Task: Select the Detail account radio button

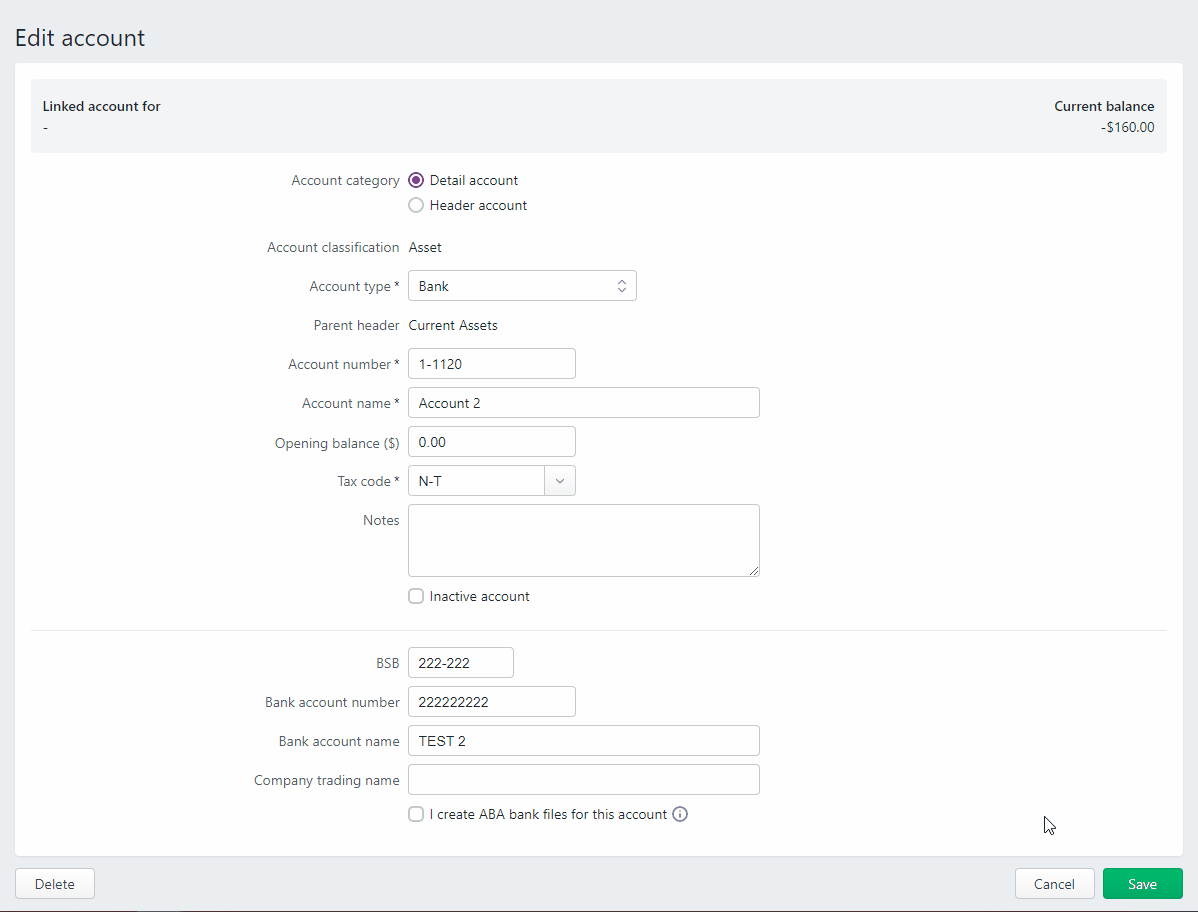Action: click(x=416, y=180)
